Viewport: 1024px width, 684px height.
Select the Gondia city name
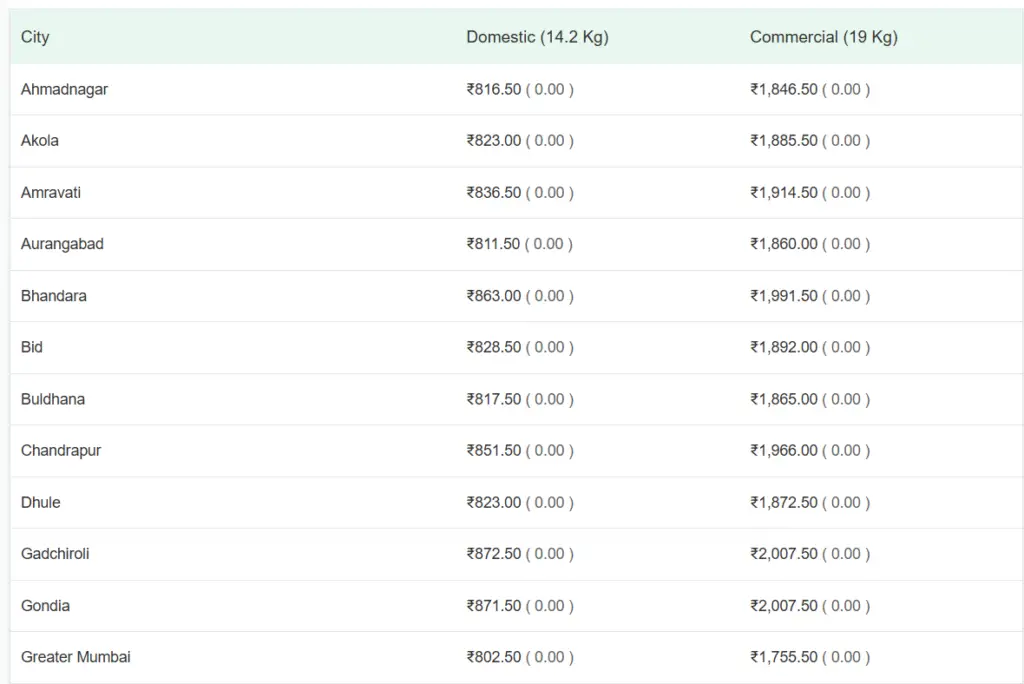click(x=45, y=606)
